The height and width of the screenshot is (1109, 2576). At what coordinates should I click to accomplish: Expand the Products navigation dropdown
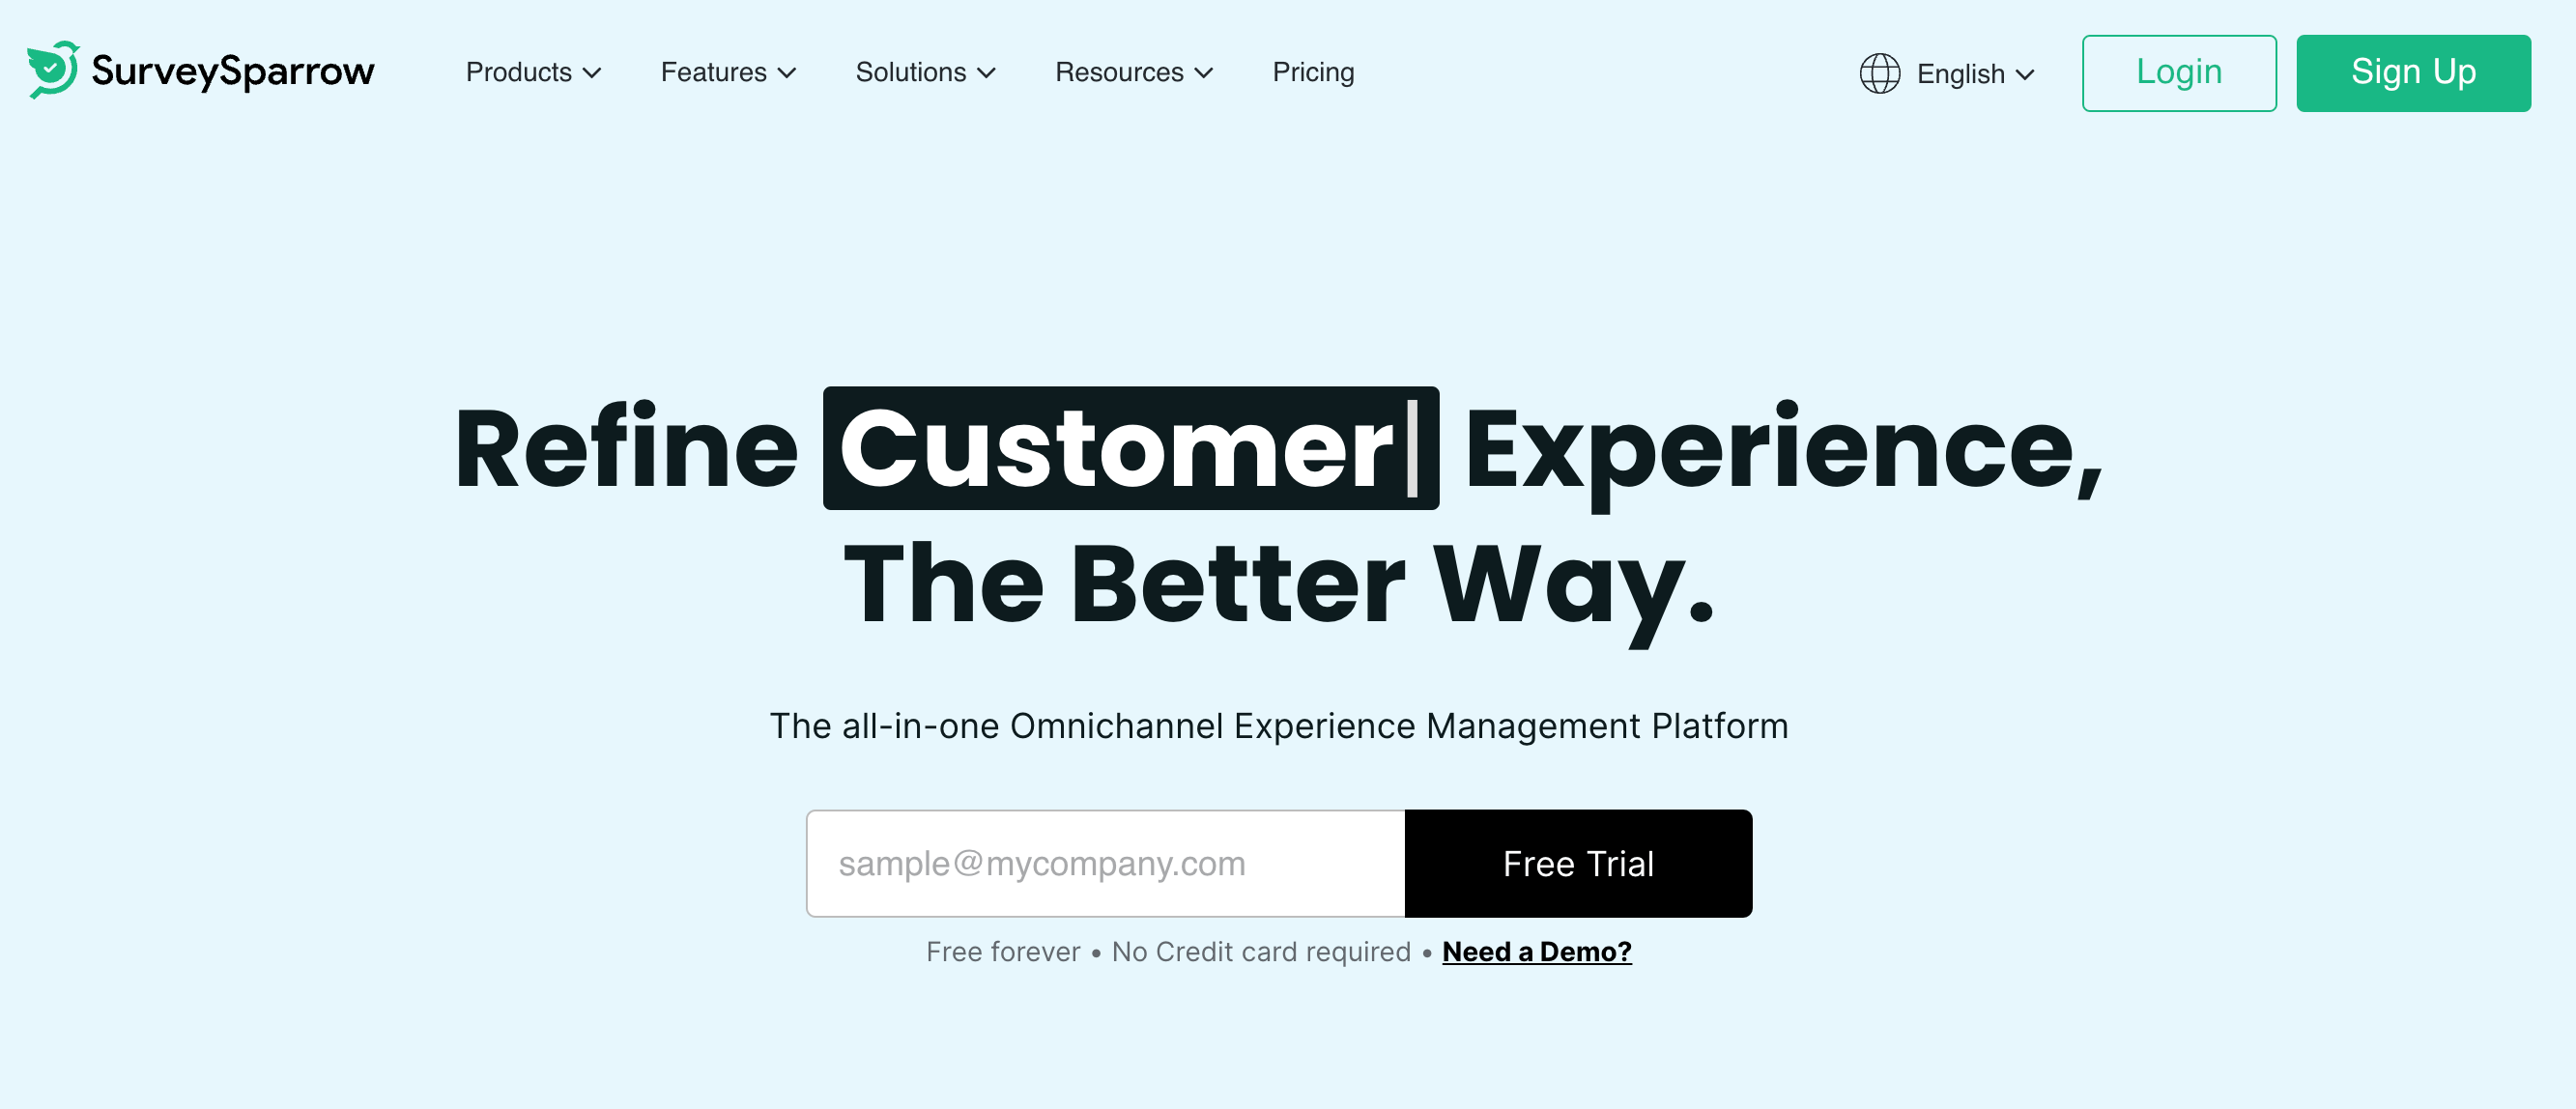tap(530, 72)
